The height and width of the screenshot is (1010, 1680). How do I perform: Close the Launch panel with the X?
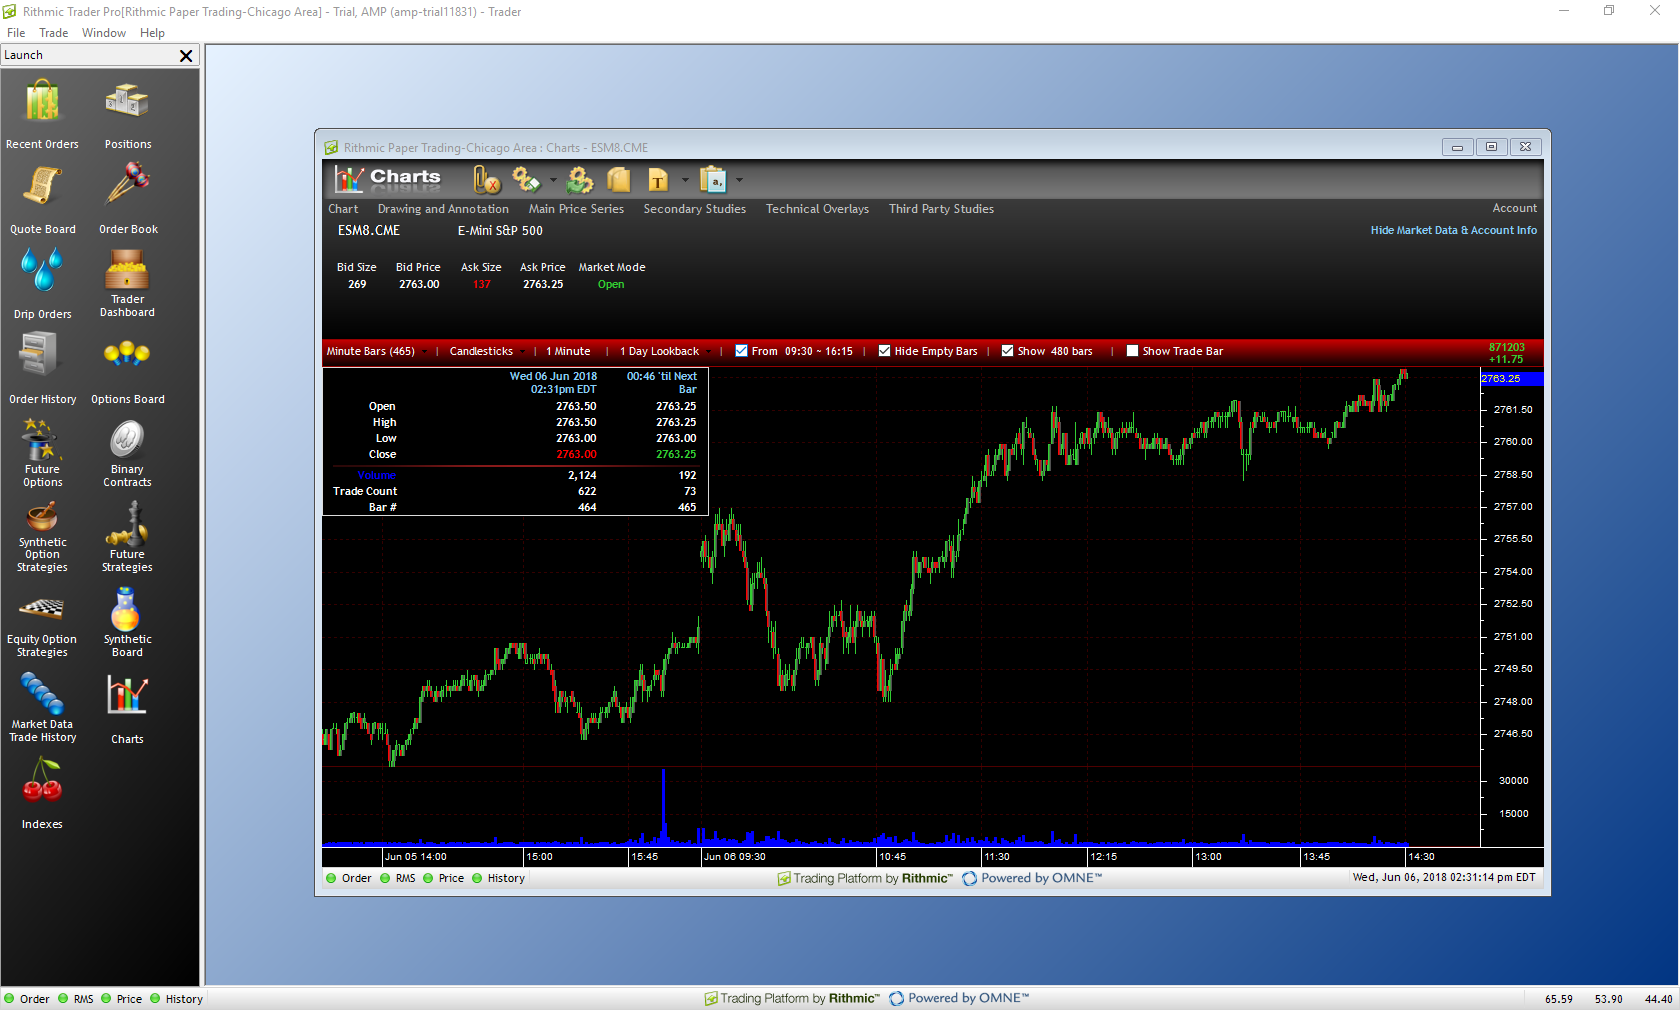[x=185, y=56]
